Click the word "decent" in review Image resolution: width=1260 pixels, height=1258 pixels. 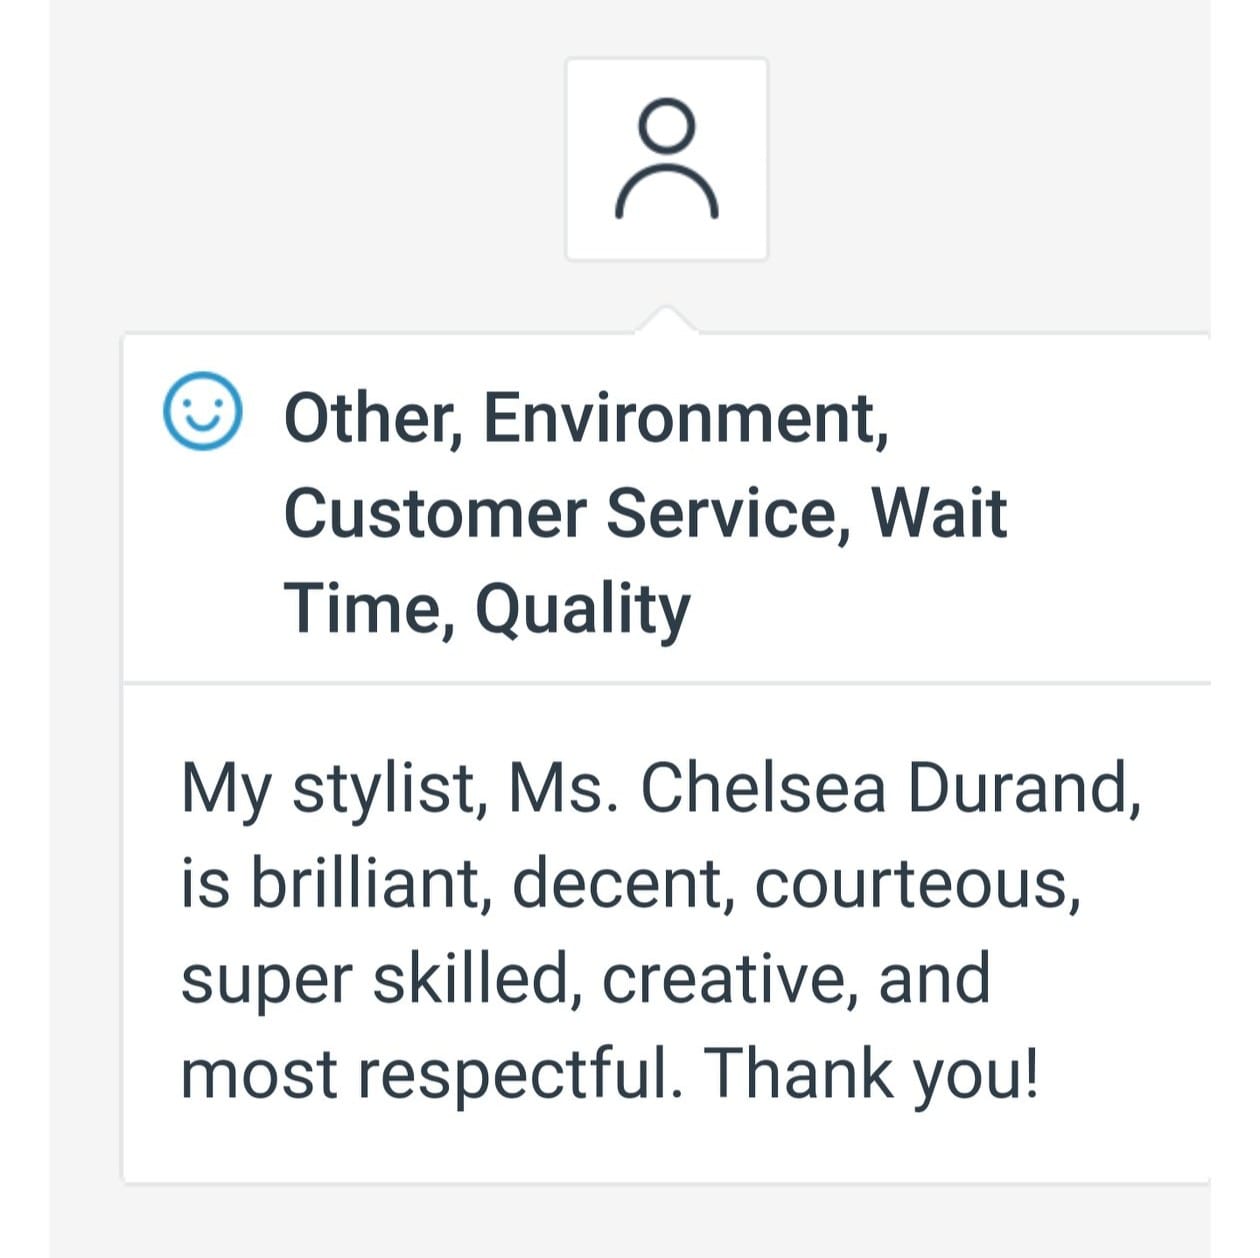[x=618, y=883]
